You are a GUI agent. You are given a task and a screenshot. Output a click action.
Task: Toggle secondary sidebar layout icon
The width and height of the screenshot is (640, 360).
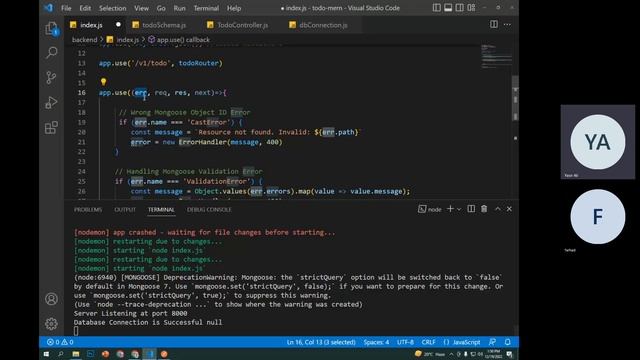coord(460,8)
